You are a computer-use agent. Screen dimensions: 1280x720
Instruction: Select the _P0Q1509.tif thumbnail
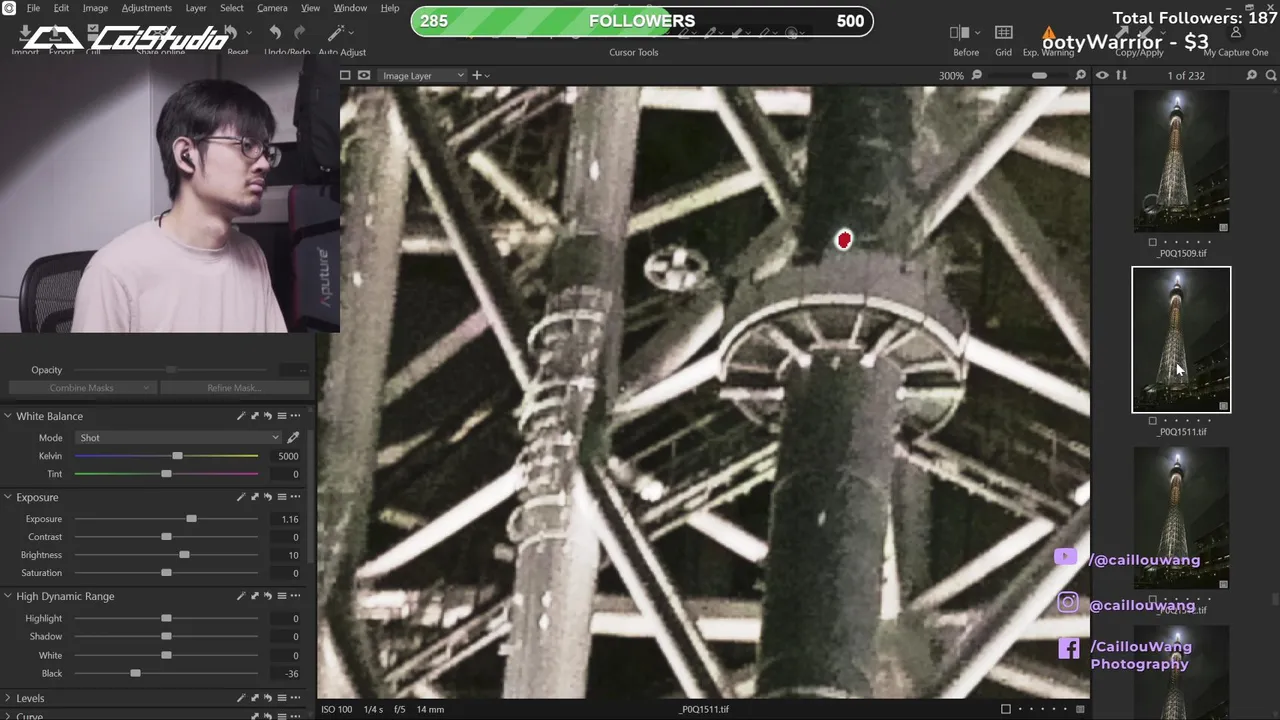click(x=1181, y=161)
